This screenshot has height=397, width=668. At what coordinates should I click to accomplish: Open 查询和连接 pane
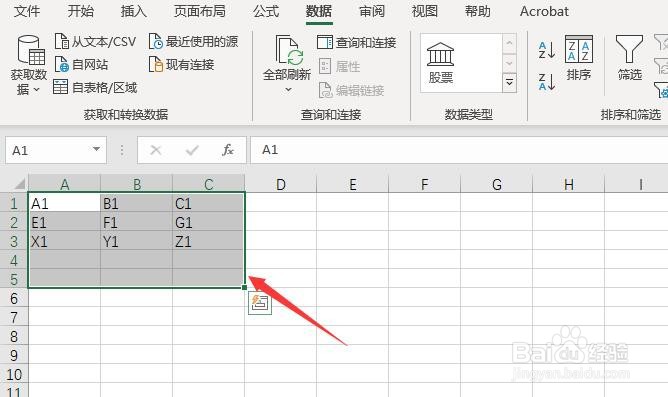[x=357, y=42]
